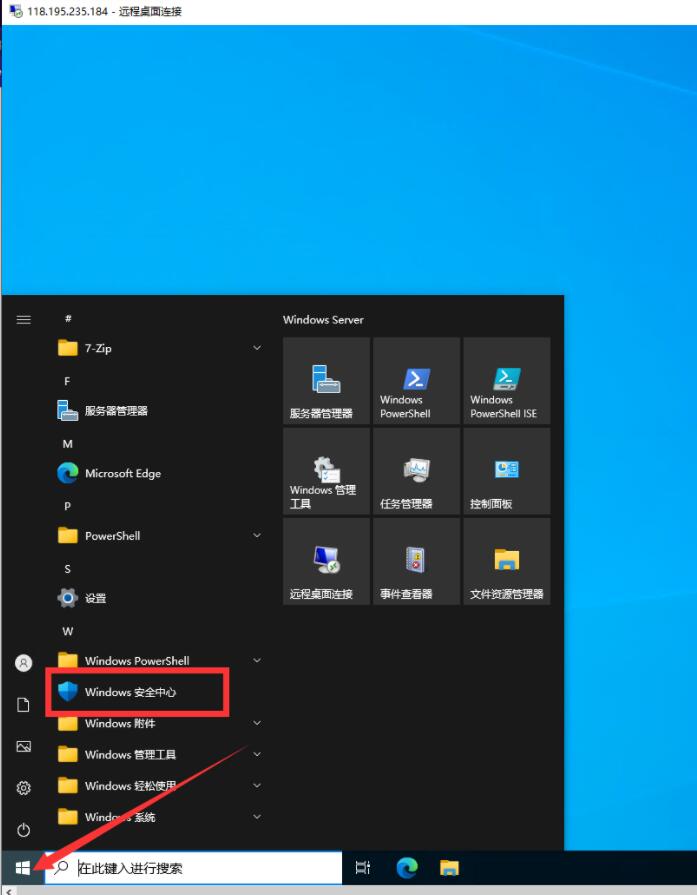The image size is (697, 895).
Task: Click the Power icon in Start sidebar
Action: pos(23,830)
